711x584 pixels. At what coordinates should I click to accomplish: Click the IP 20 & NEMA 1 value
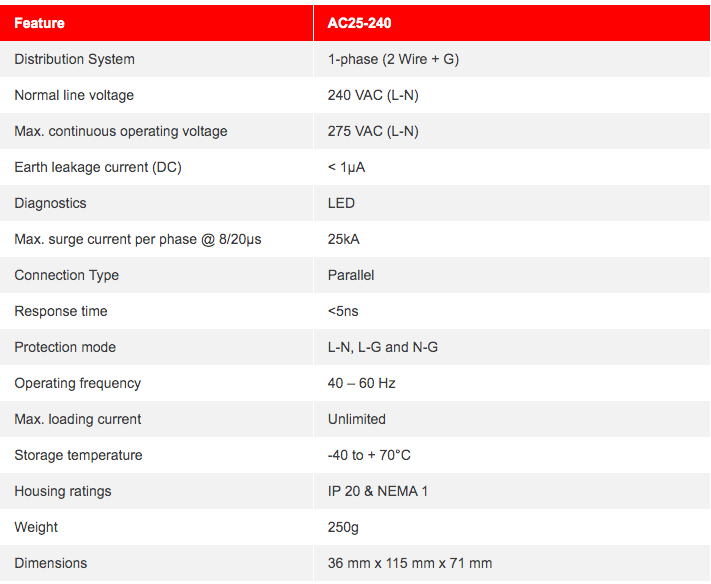click(378, 492)
